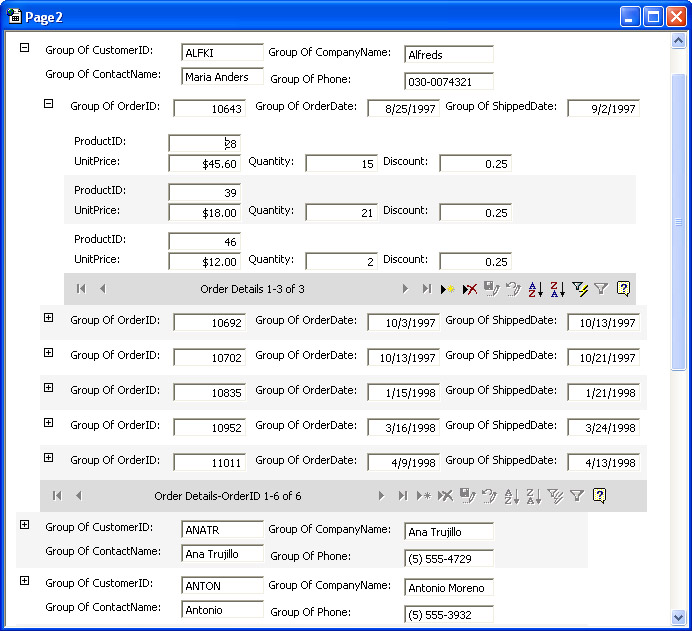Sort descending in Order Details 1-3 bar
This screenshot has width=692, height=631.
click(x=557, y=289)
